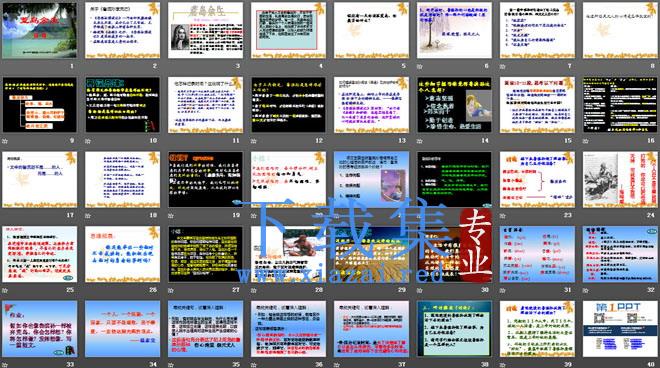Select slide 6 with the bare tree picture

click(454, 30)
